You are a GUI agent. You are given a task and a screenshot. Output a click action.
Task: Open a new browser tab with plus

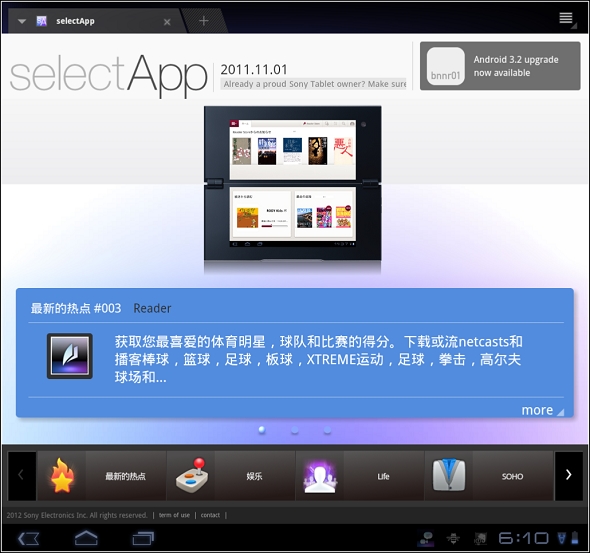pos(204,21)
